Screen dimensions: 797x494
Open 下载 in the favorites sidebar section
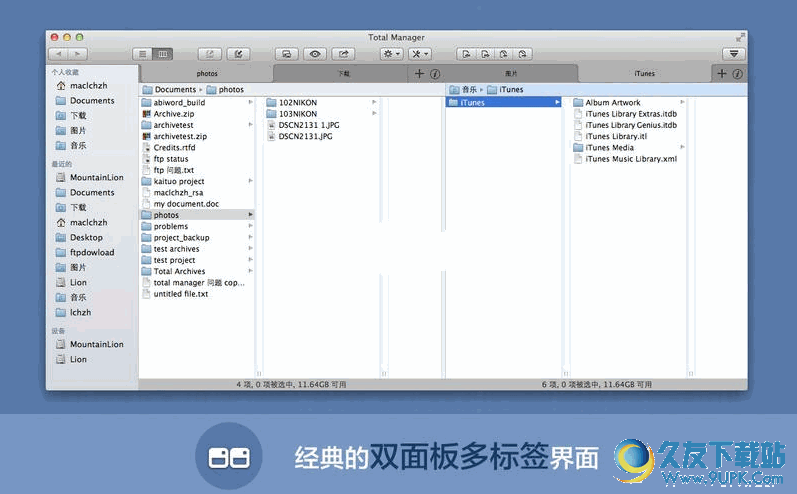71,115
